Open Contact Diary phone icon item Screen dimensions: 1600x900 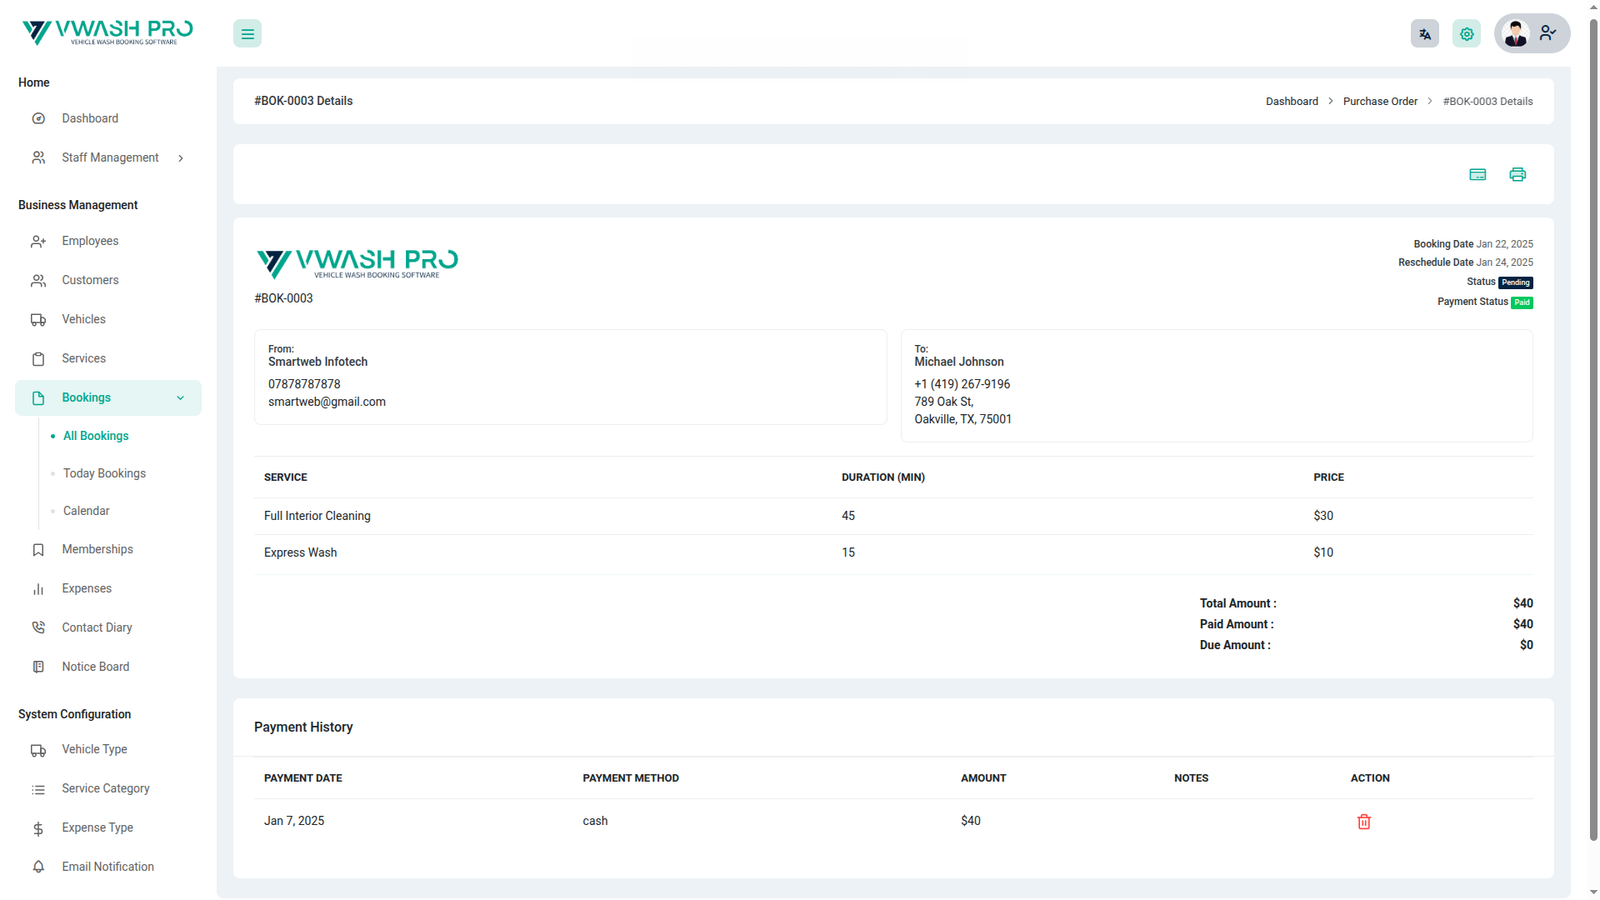96,628
